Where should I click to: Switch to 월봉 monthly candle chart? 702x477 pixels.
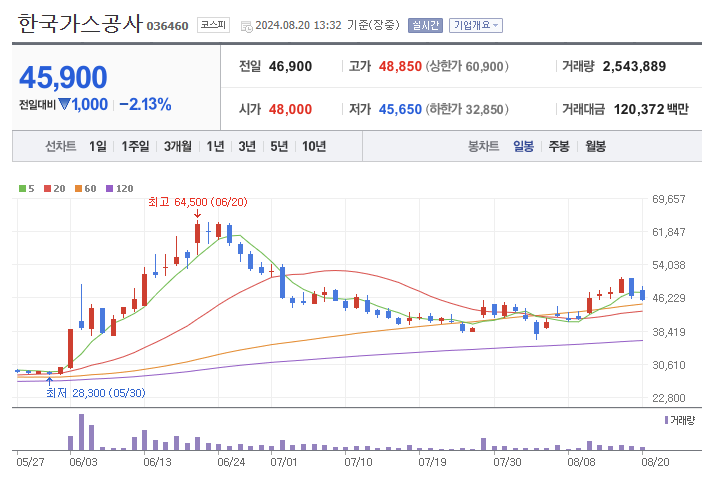point(595,146)
